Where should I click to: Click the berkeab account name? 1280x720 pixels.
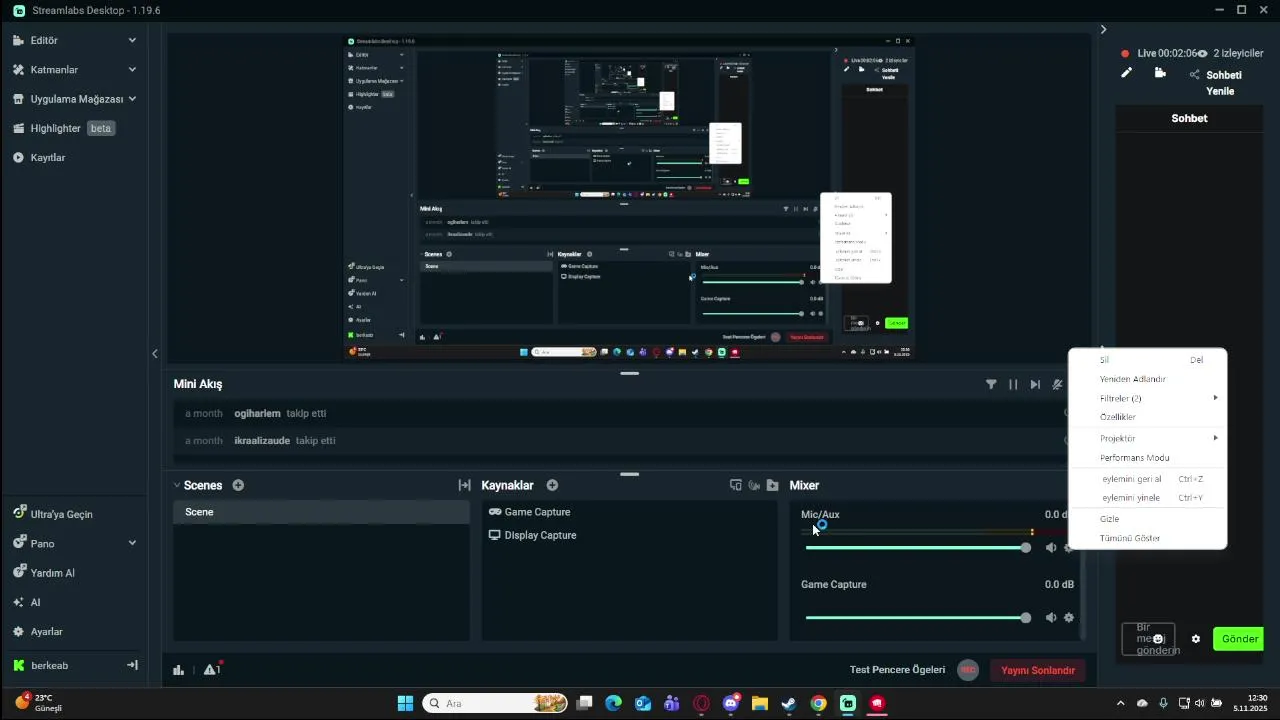point(49,665)
